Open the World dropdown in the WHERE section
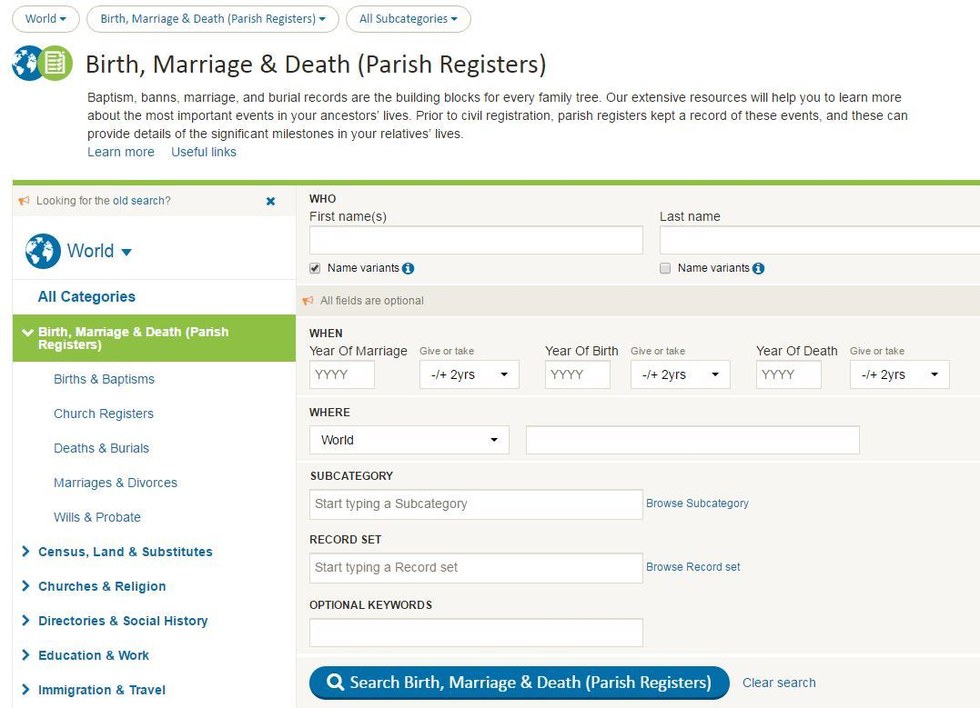980x708 pixels. [x=408, y=439]
